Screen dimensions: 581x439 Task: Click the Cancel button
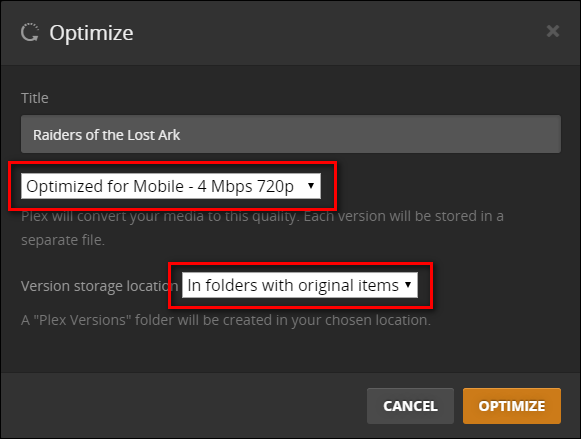pyautogui.click(x=410, y=406)
